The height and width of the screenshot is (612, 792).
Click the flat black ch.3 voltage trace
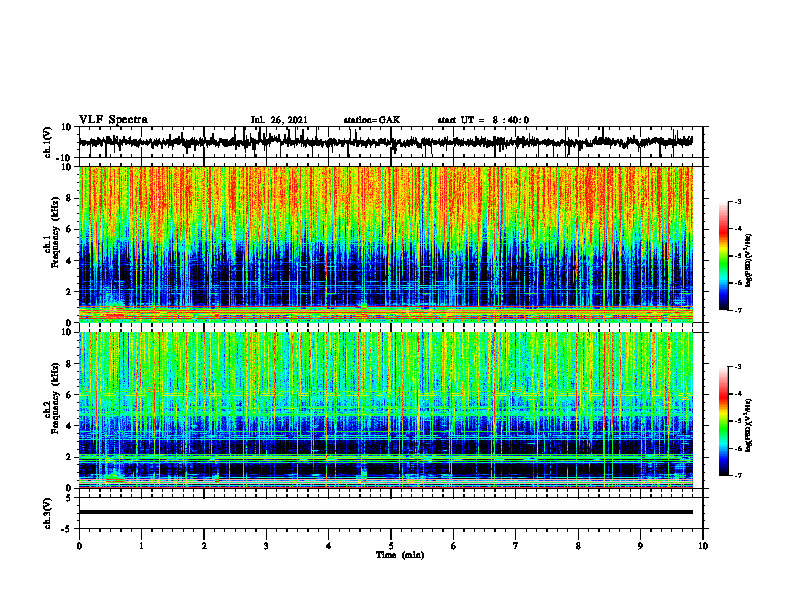386,512
